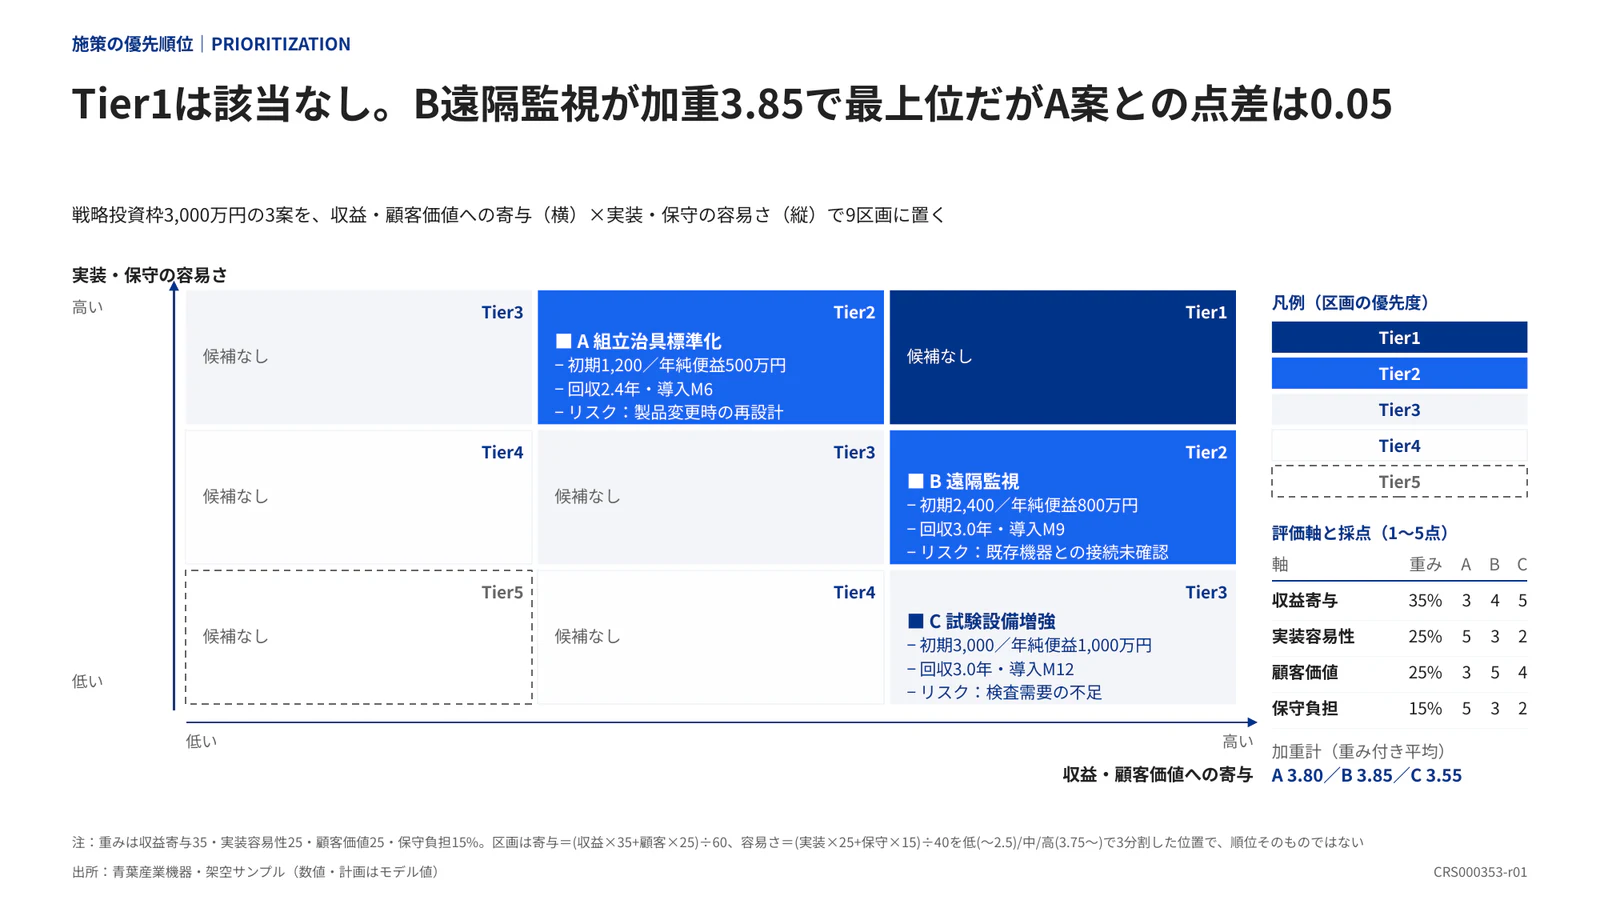The height and width of the screenshot is (900, 1600).
Task: Click the 15% weight for 保守負担
Action: tap(1425, 708)
